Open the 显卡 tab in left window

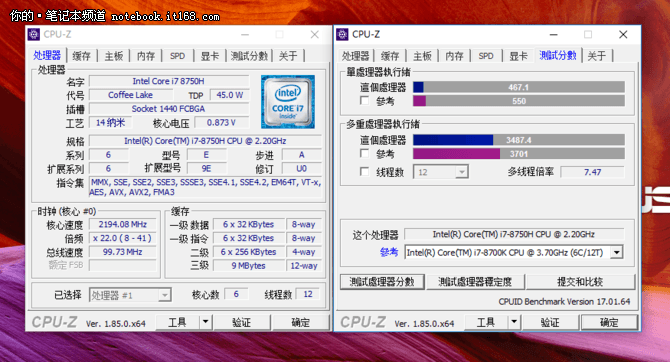(210, 56)
